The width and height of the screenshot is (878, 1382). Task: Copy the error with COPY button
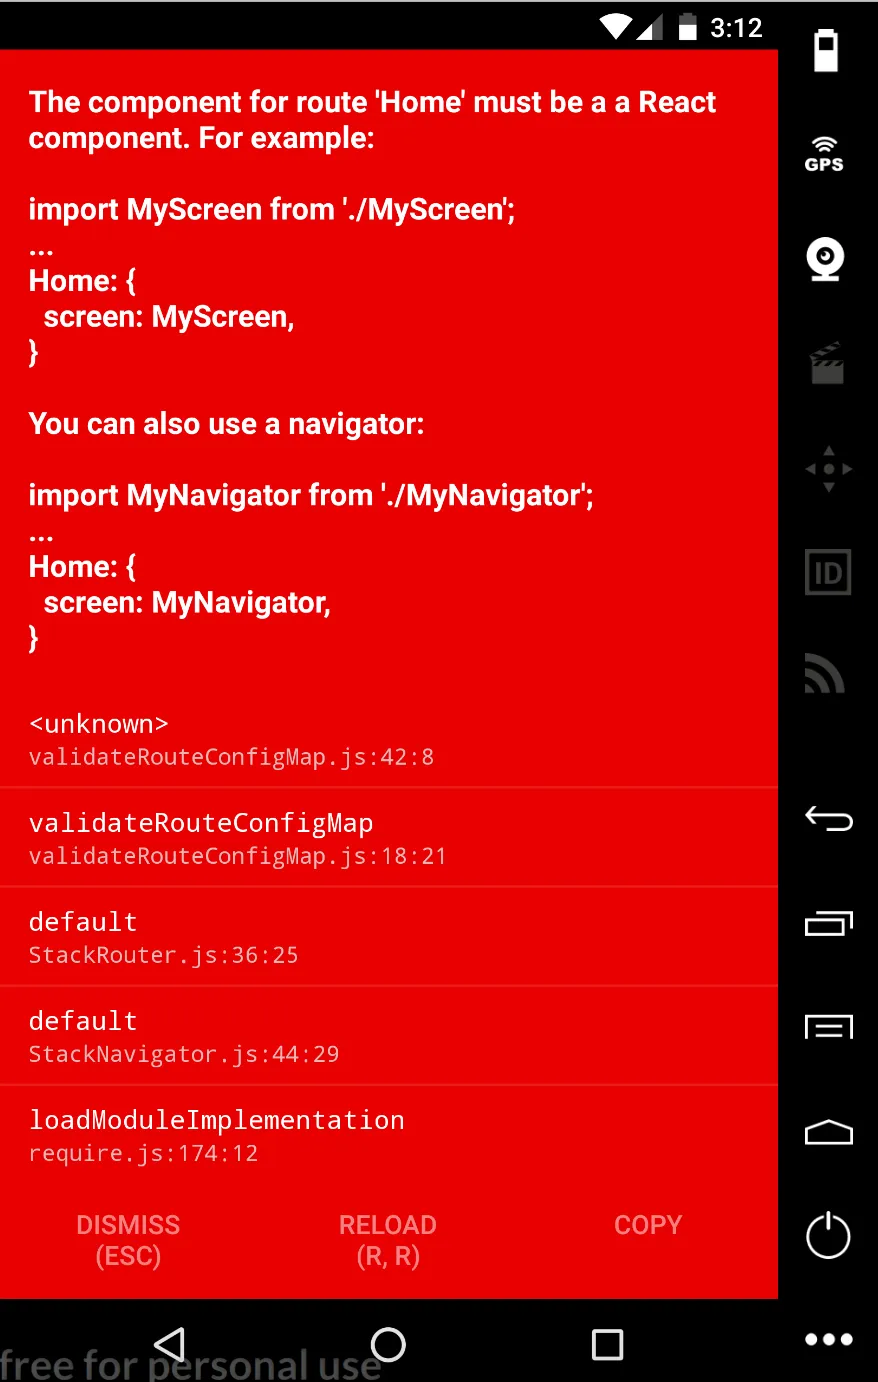648,1225
